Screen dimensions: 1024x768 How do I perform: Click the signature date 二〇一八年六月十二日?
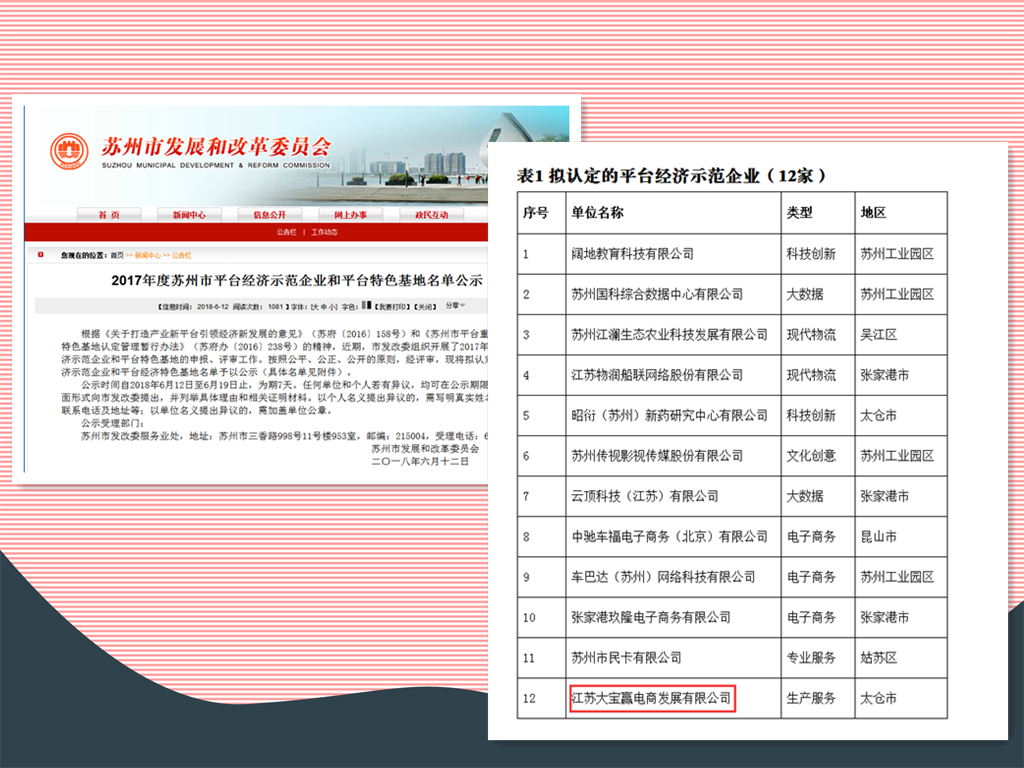click(x=420, y=462)
